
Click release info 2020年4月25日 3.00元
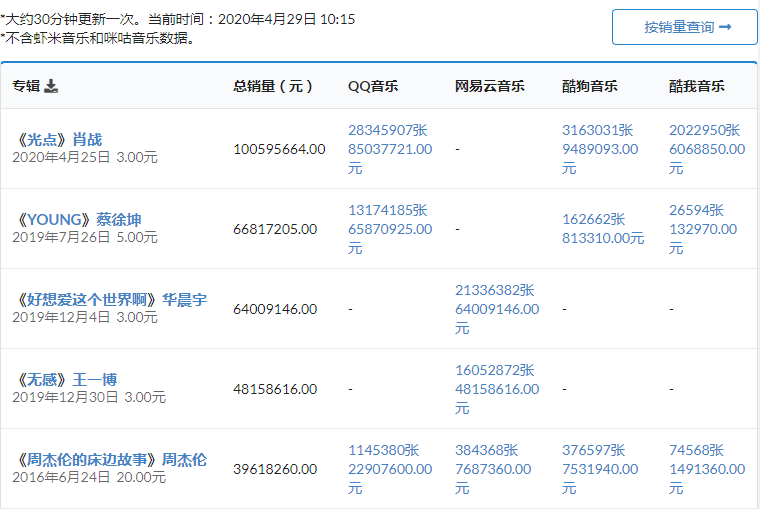85,157
